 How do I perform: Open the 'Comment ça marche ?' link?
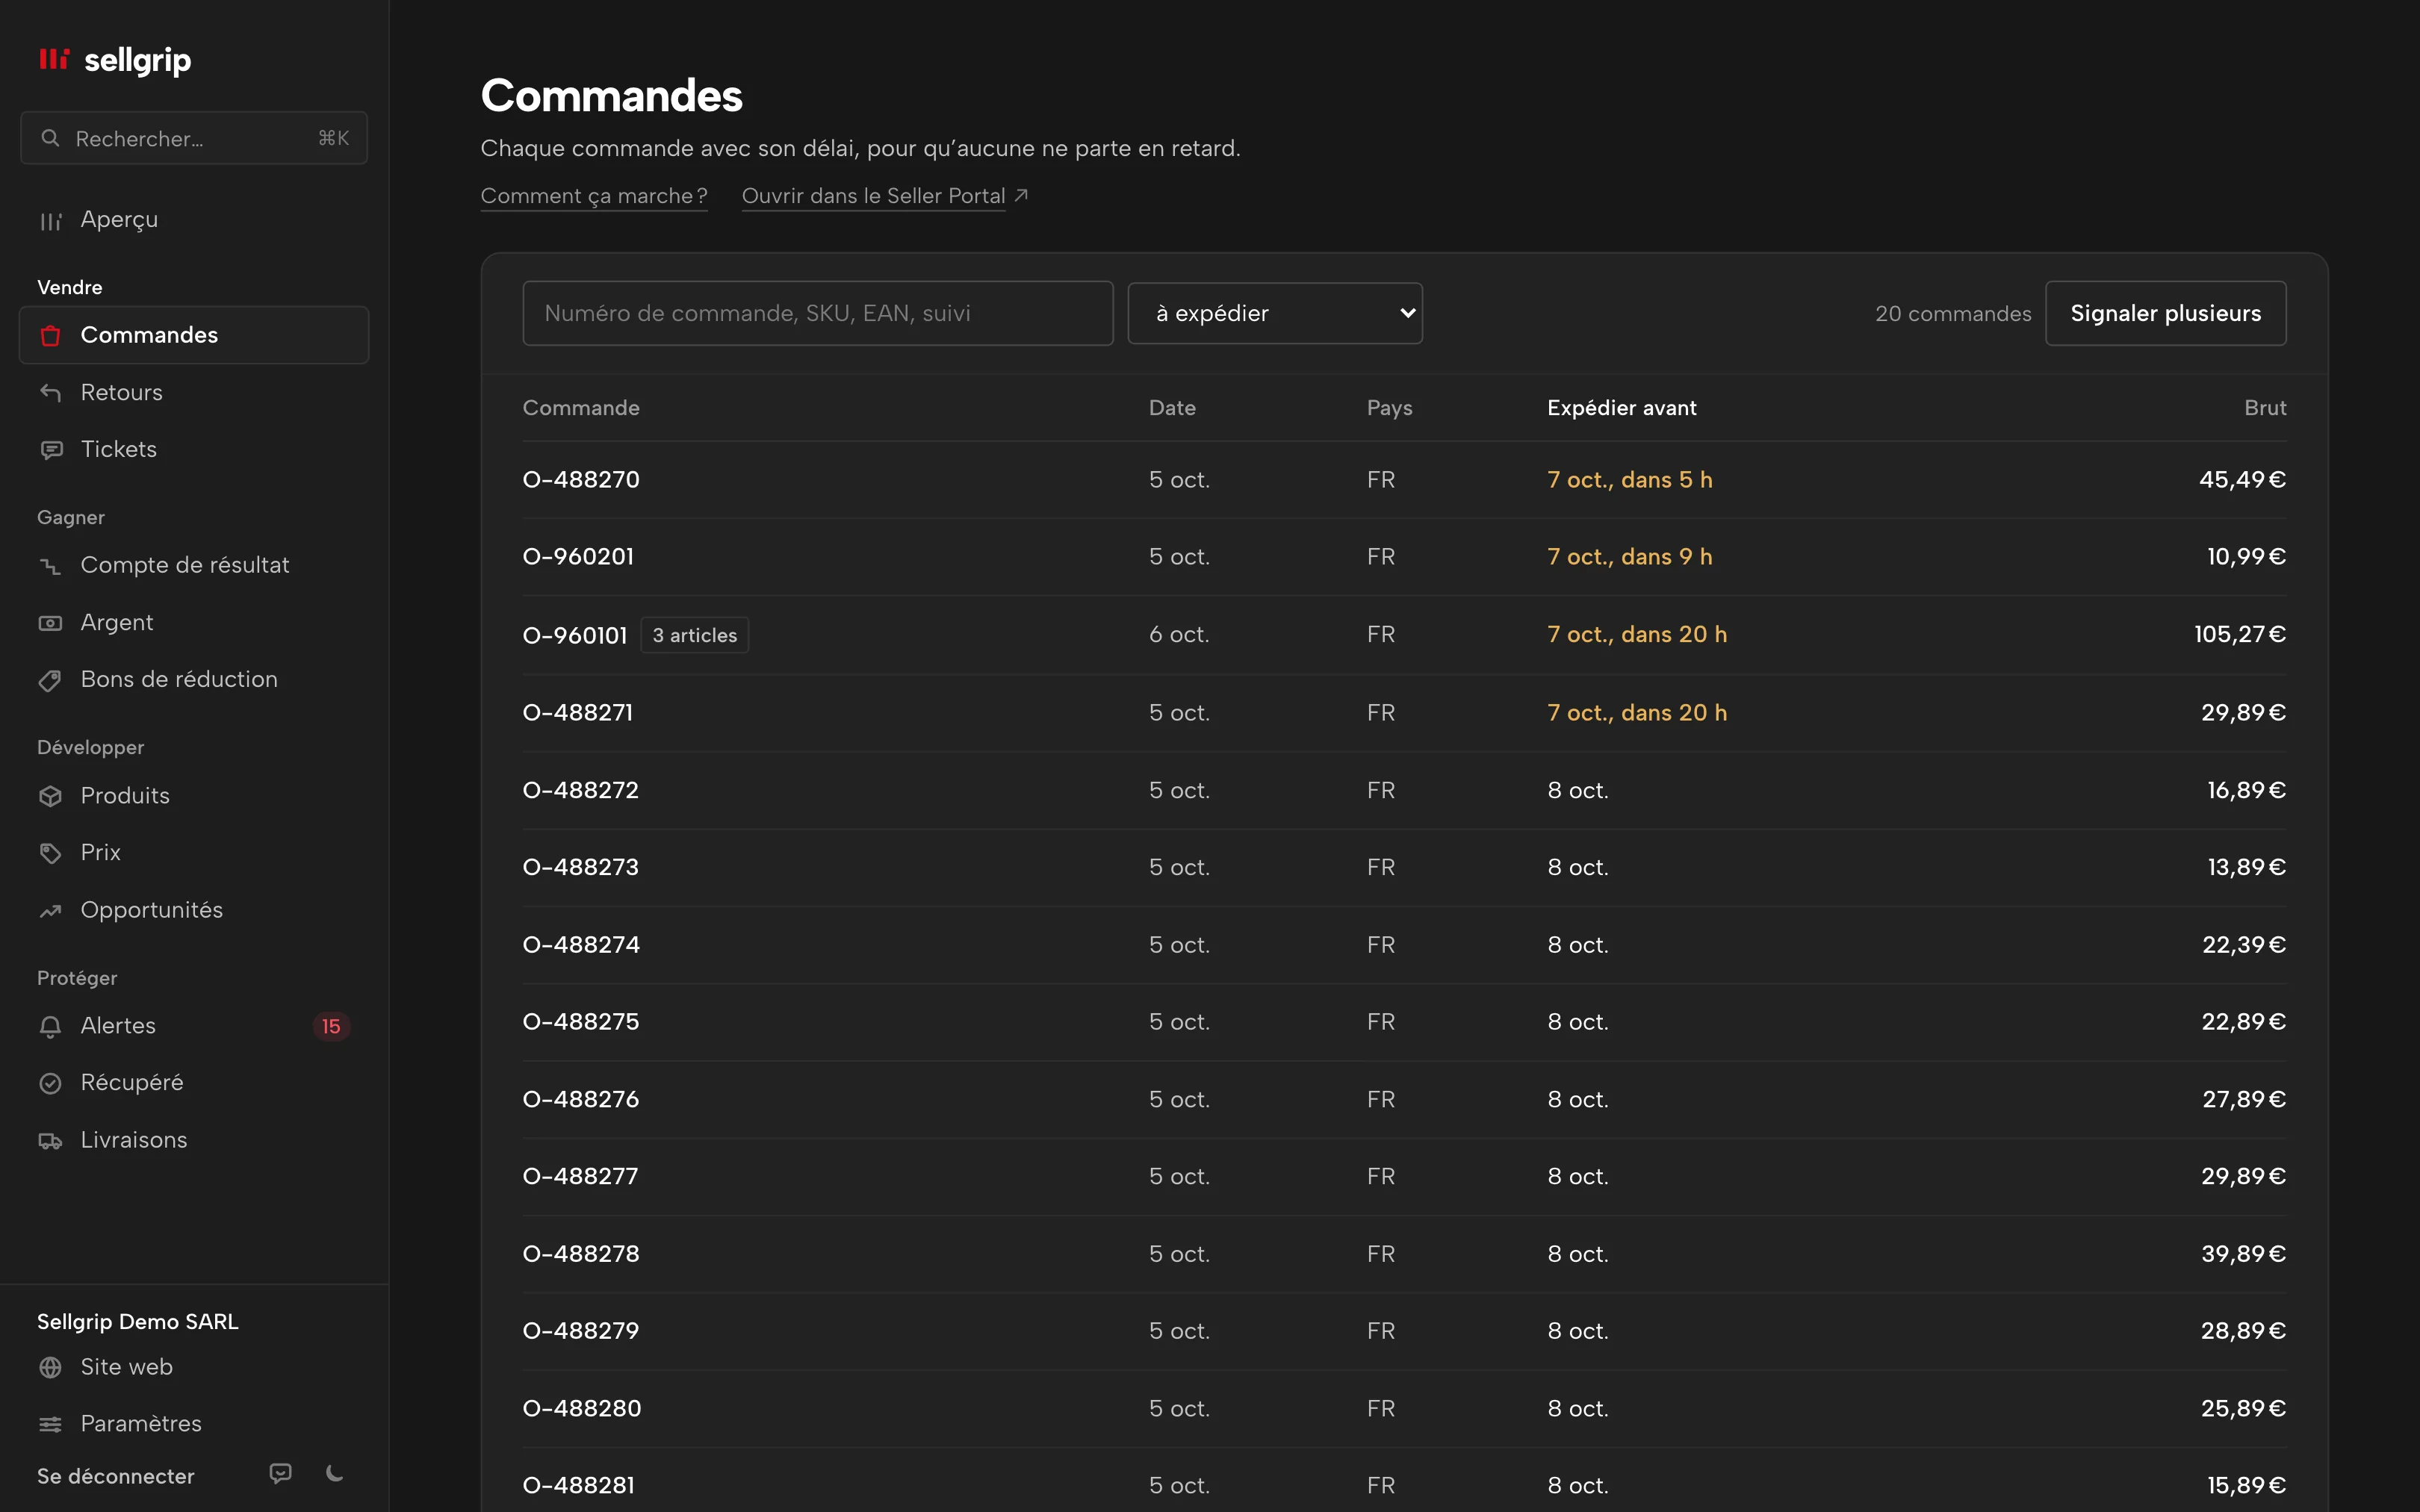(x=594, y=196)
